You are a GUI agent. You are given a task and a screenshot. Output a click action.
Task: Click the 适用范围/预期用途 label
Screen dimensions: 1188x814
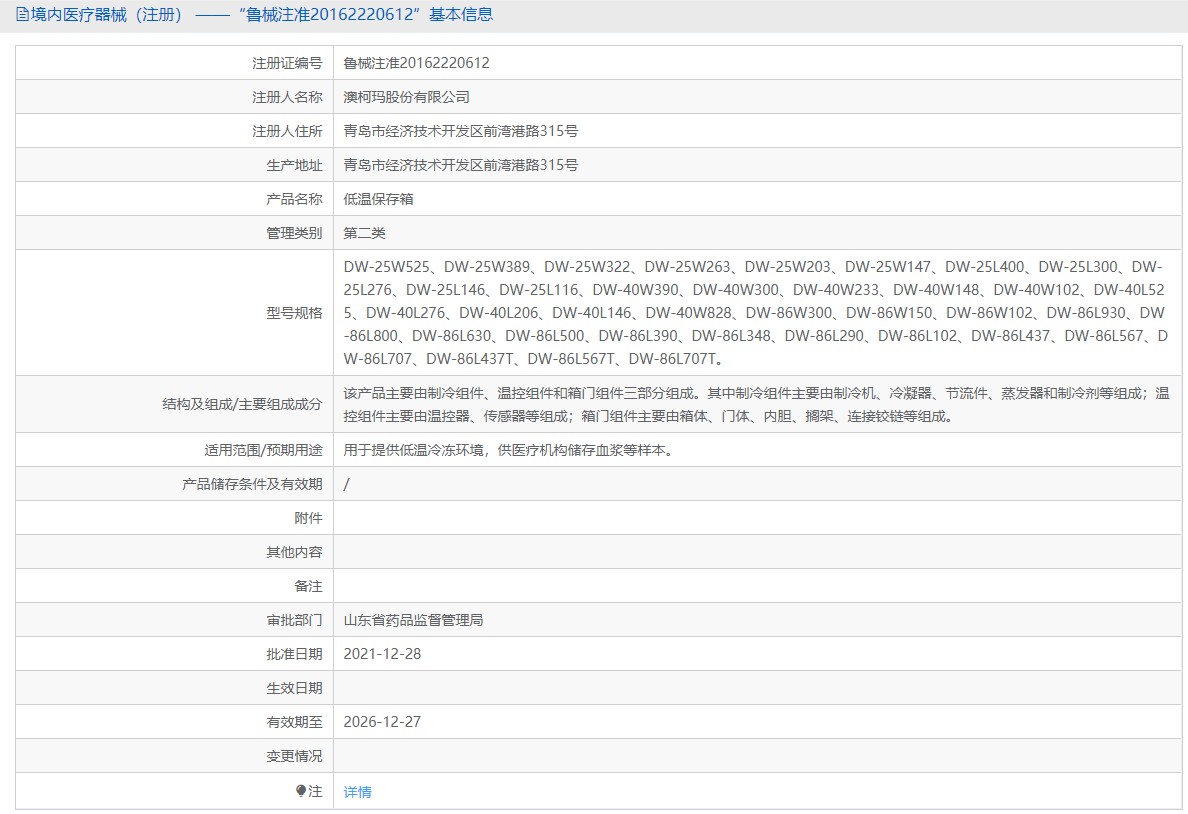point(263,450)
